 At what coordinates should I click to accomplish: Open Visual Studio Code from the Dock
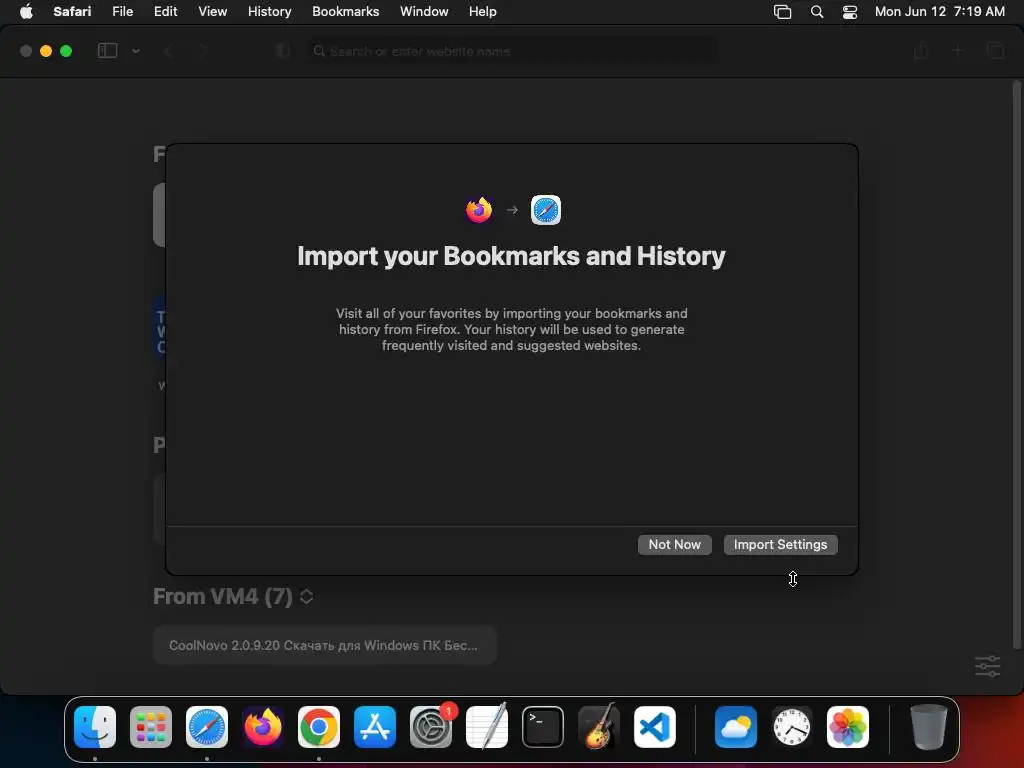point(655,727)
